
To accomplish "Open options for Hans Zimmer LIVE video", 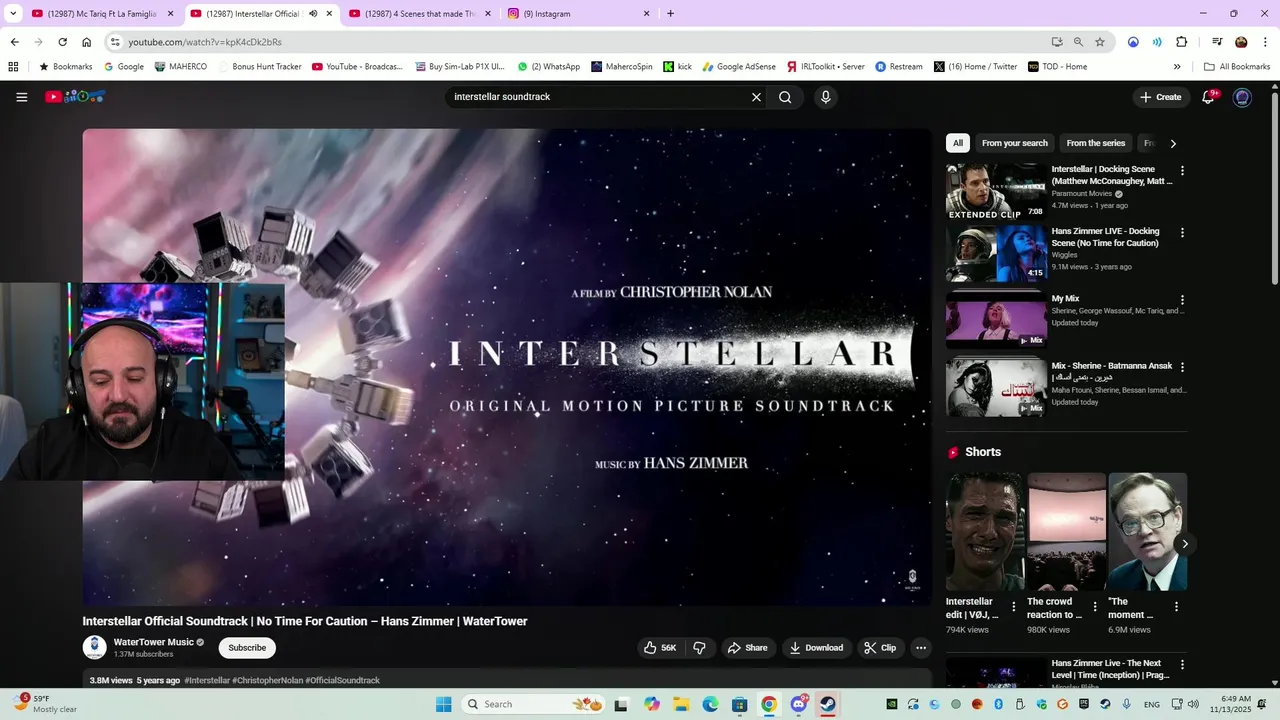I will coord(1182,233).
